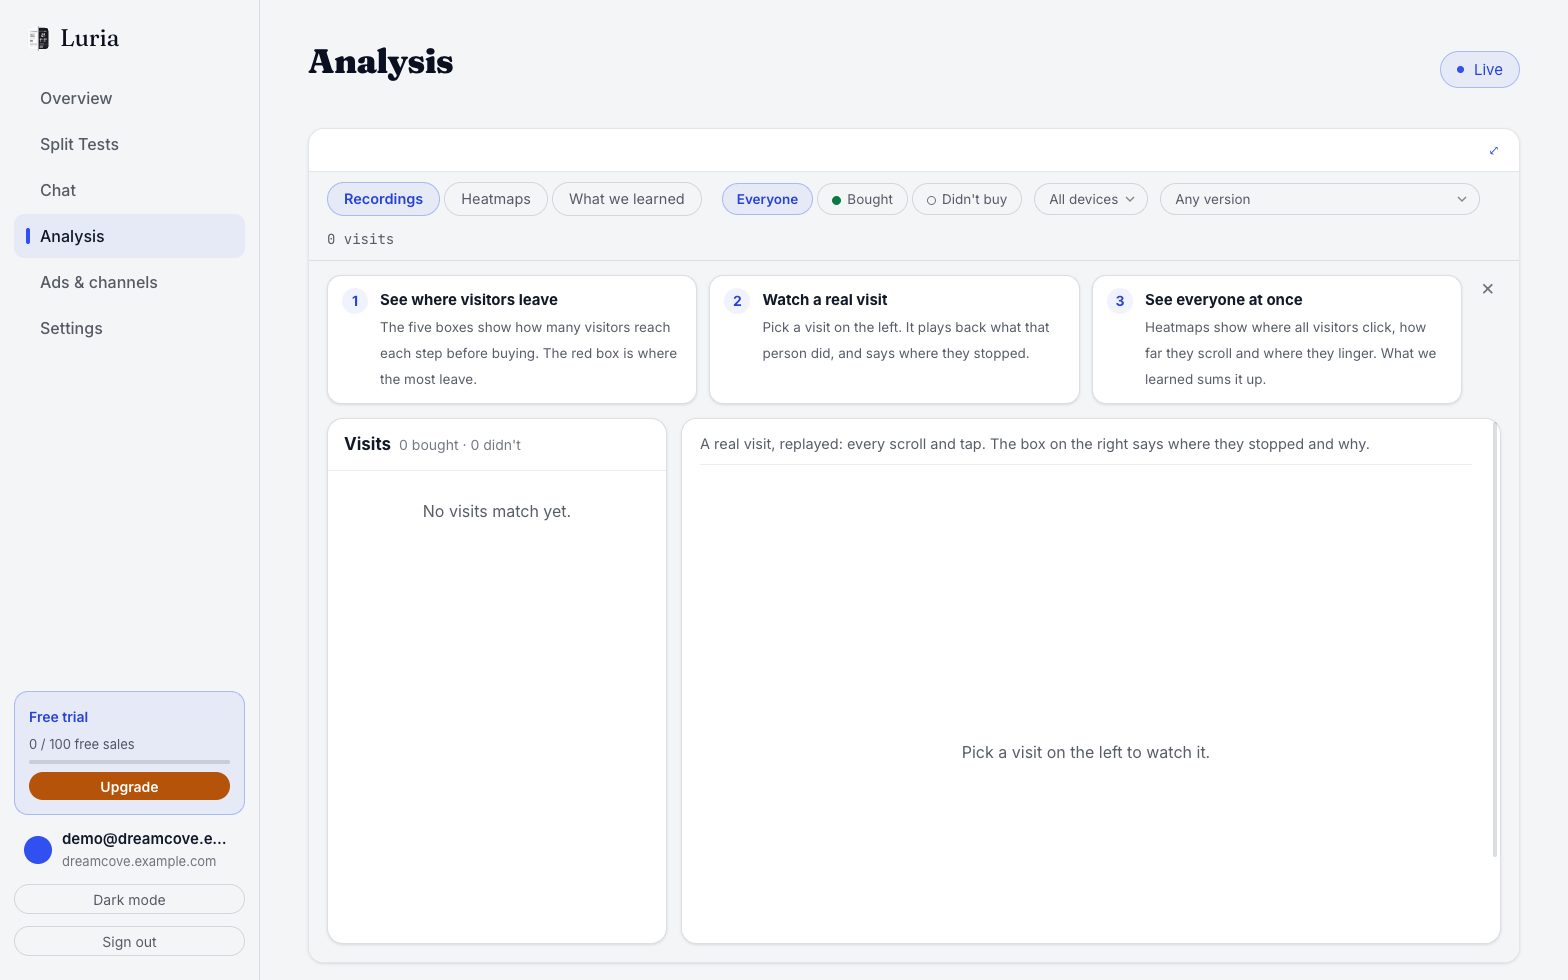Click the 'Watch a real visit' tip card
Viewport: 1568px width, 980px height.
(894, 340)
